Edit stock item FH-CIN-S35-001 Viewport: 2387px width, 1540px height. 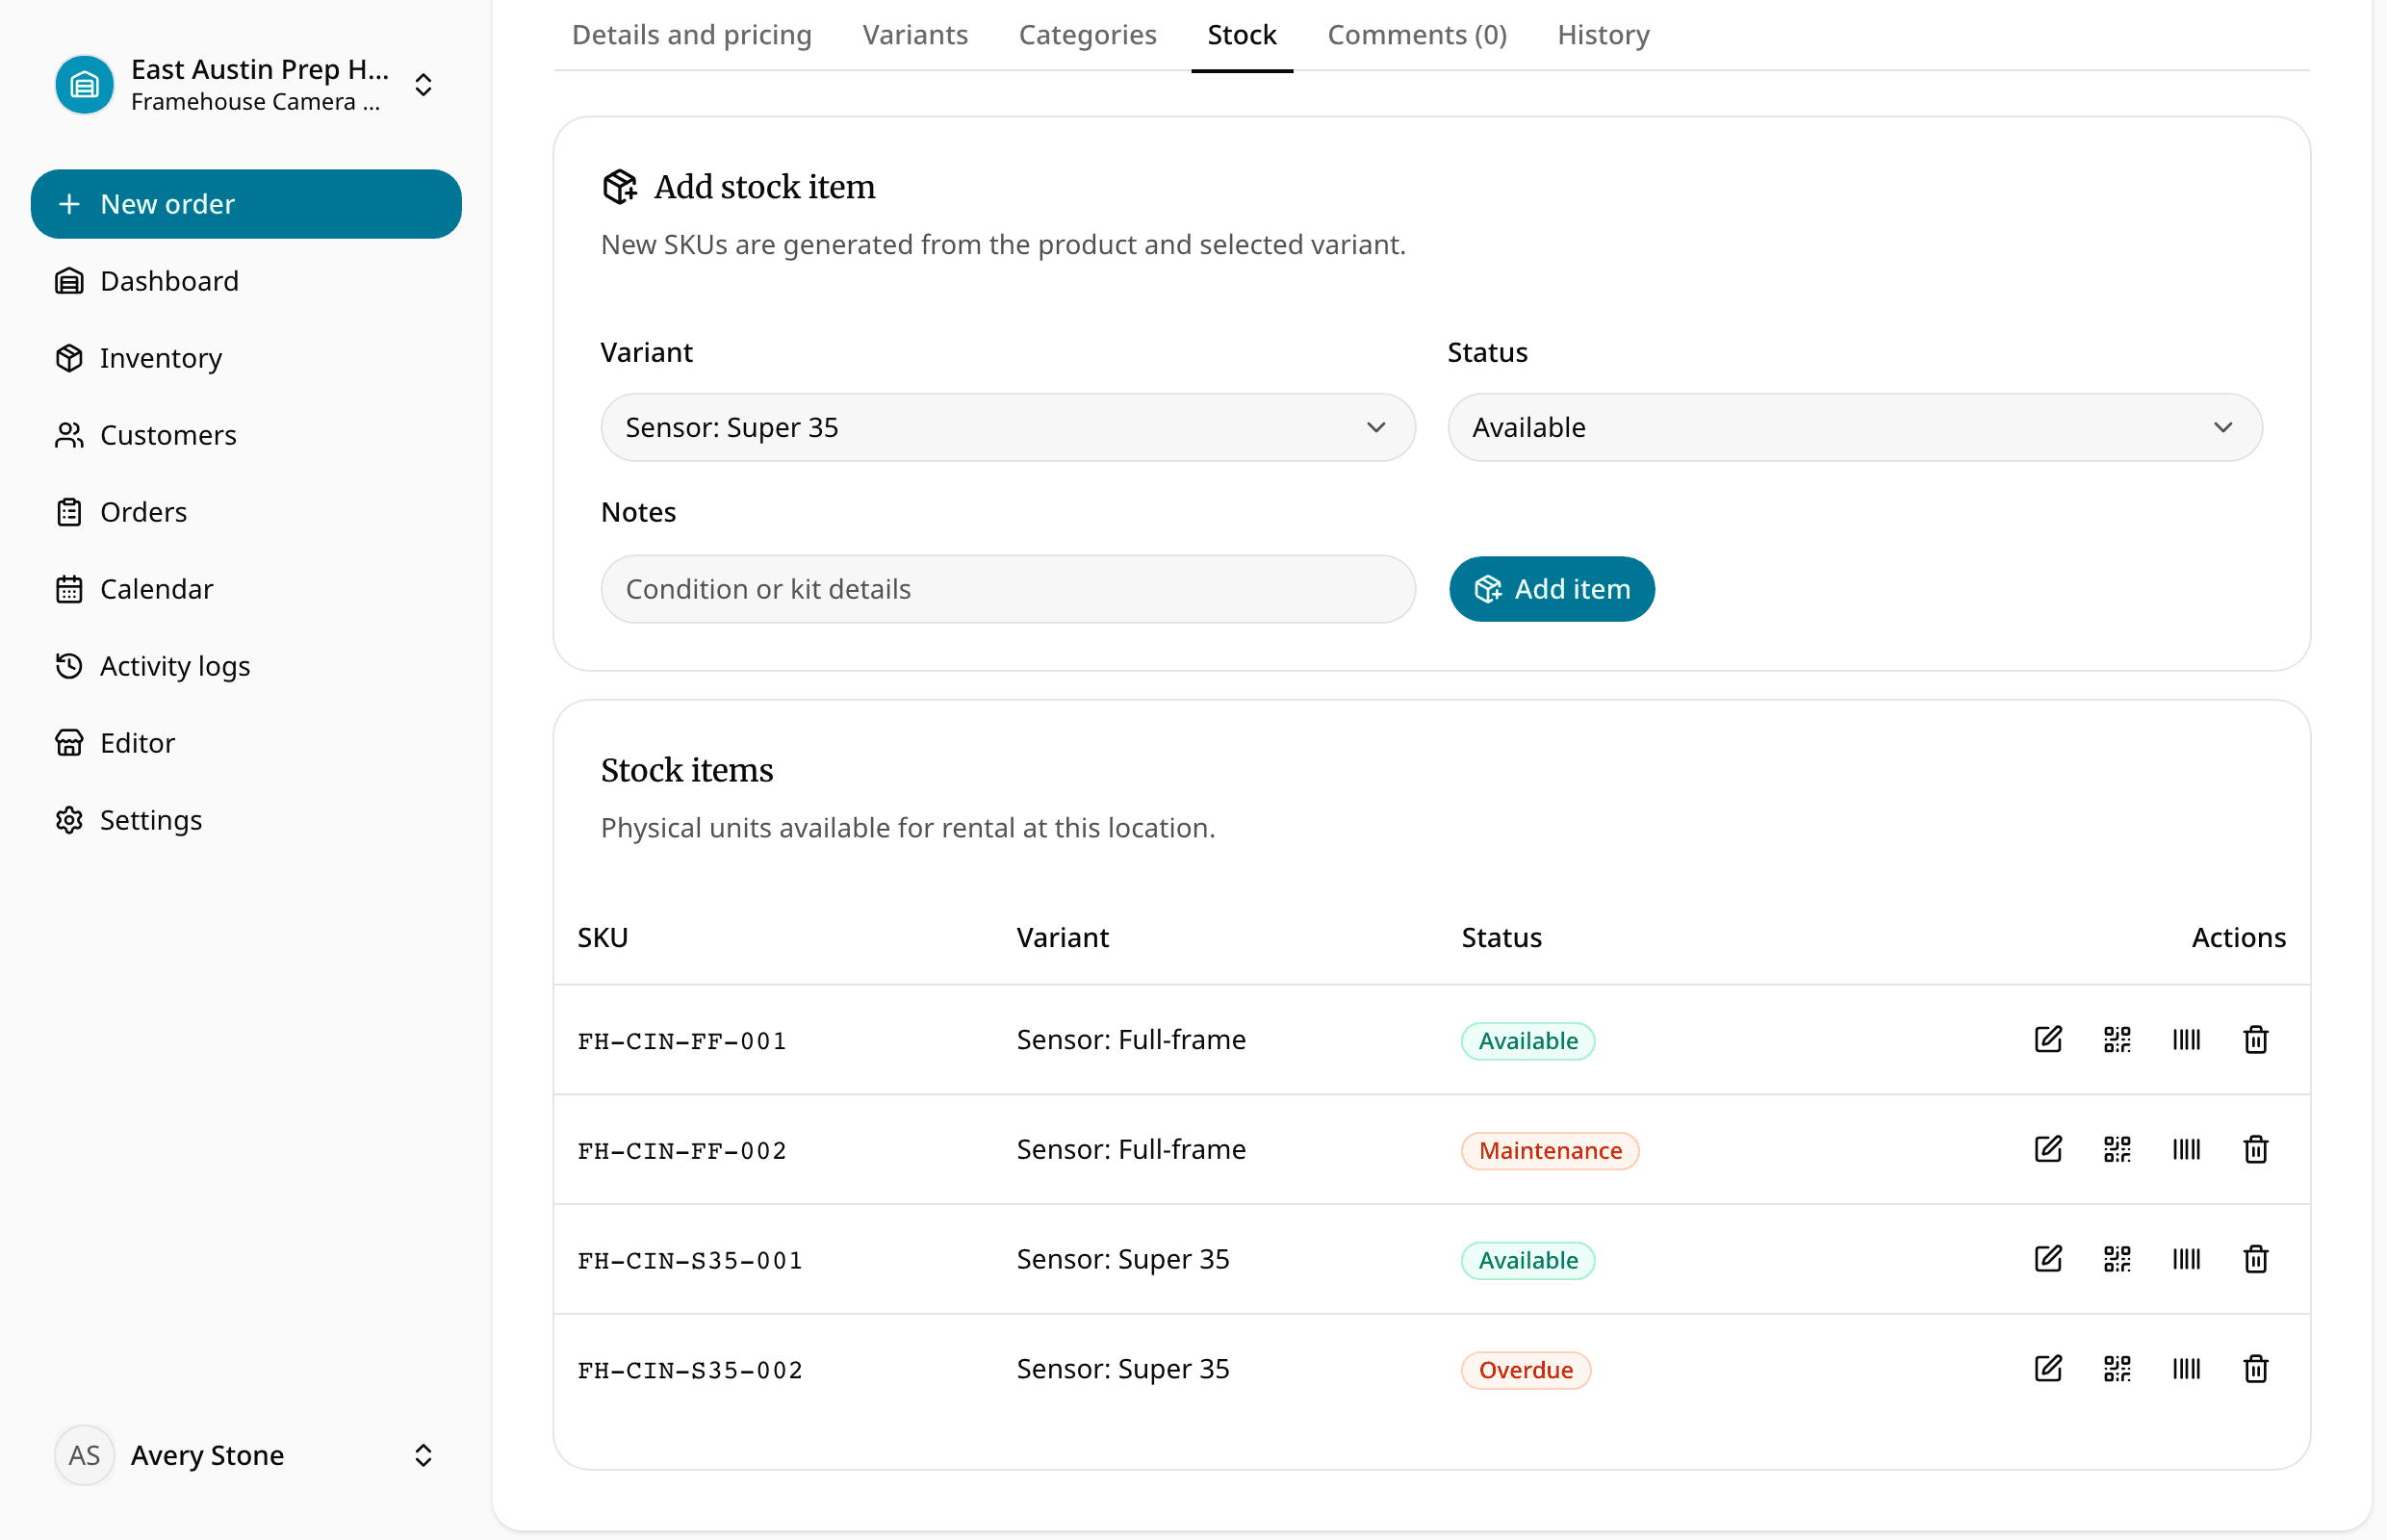2048,1258
